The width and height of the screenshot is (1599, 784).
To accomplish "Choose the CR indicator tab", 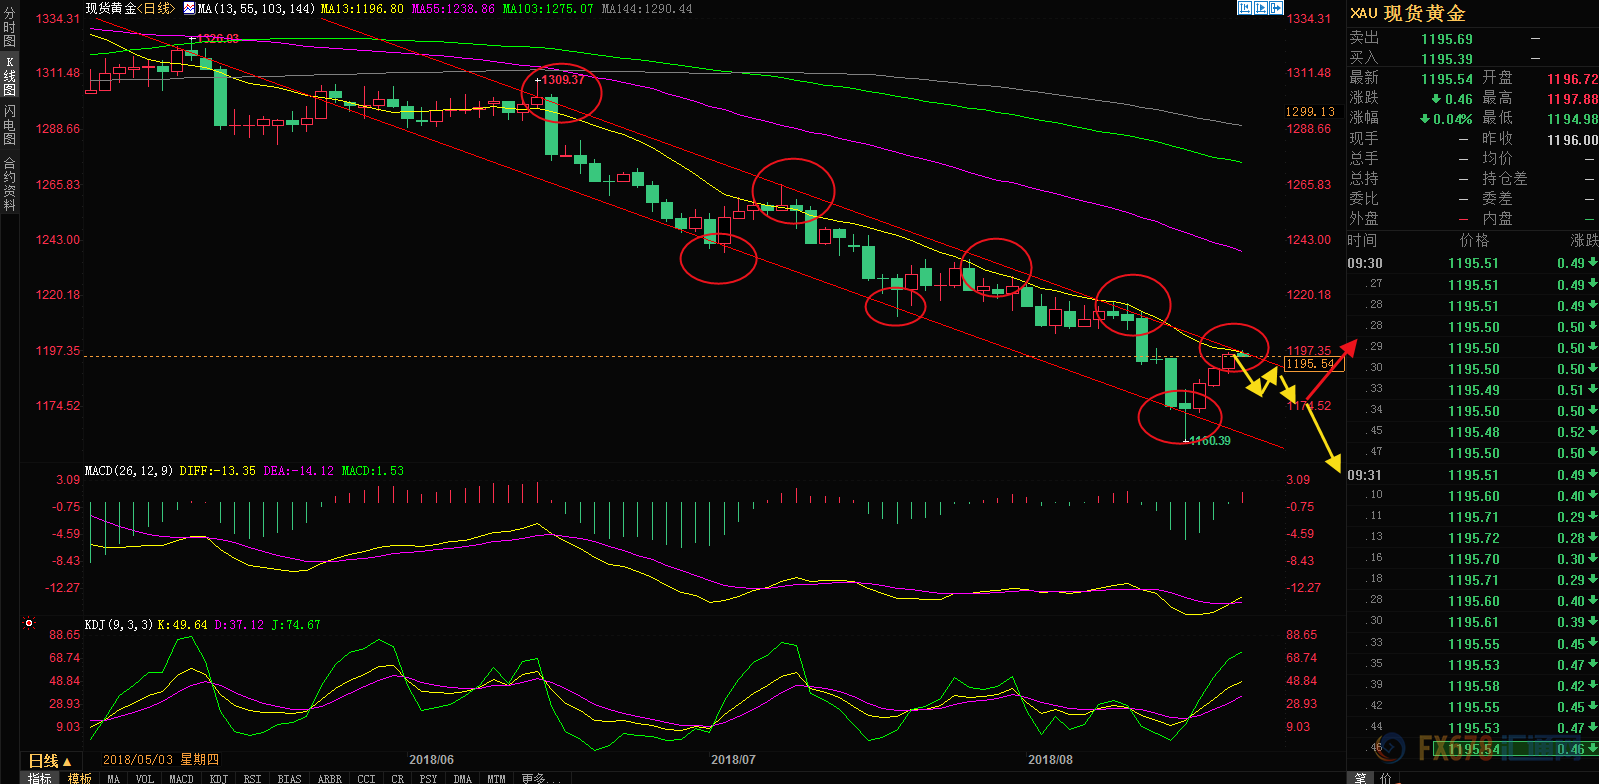I will pyautogui.click(x=397, y=778).
